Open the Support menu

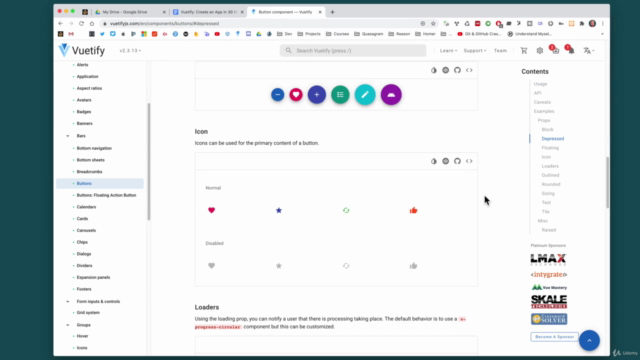[475, 51]
